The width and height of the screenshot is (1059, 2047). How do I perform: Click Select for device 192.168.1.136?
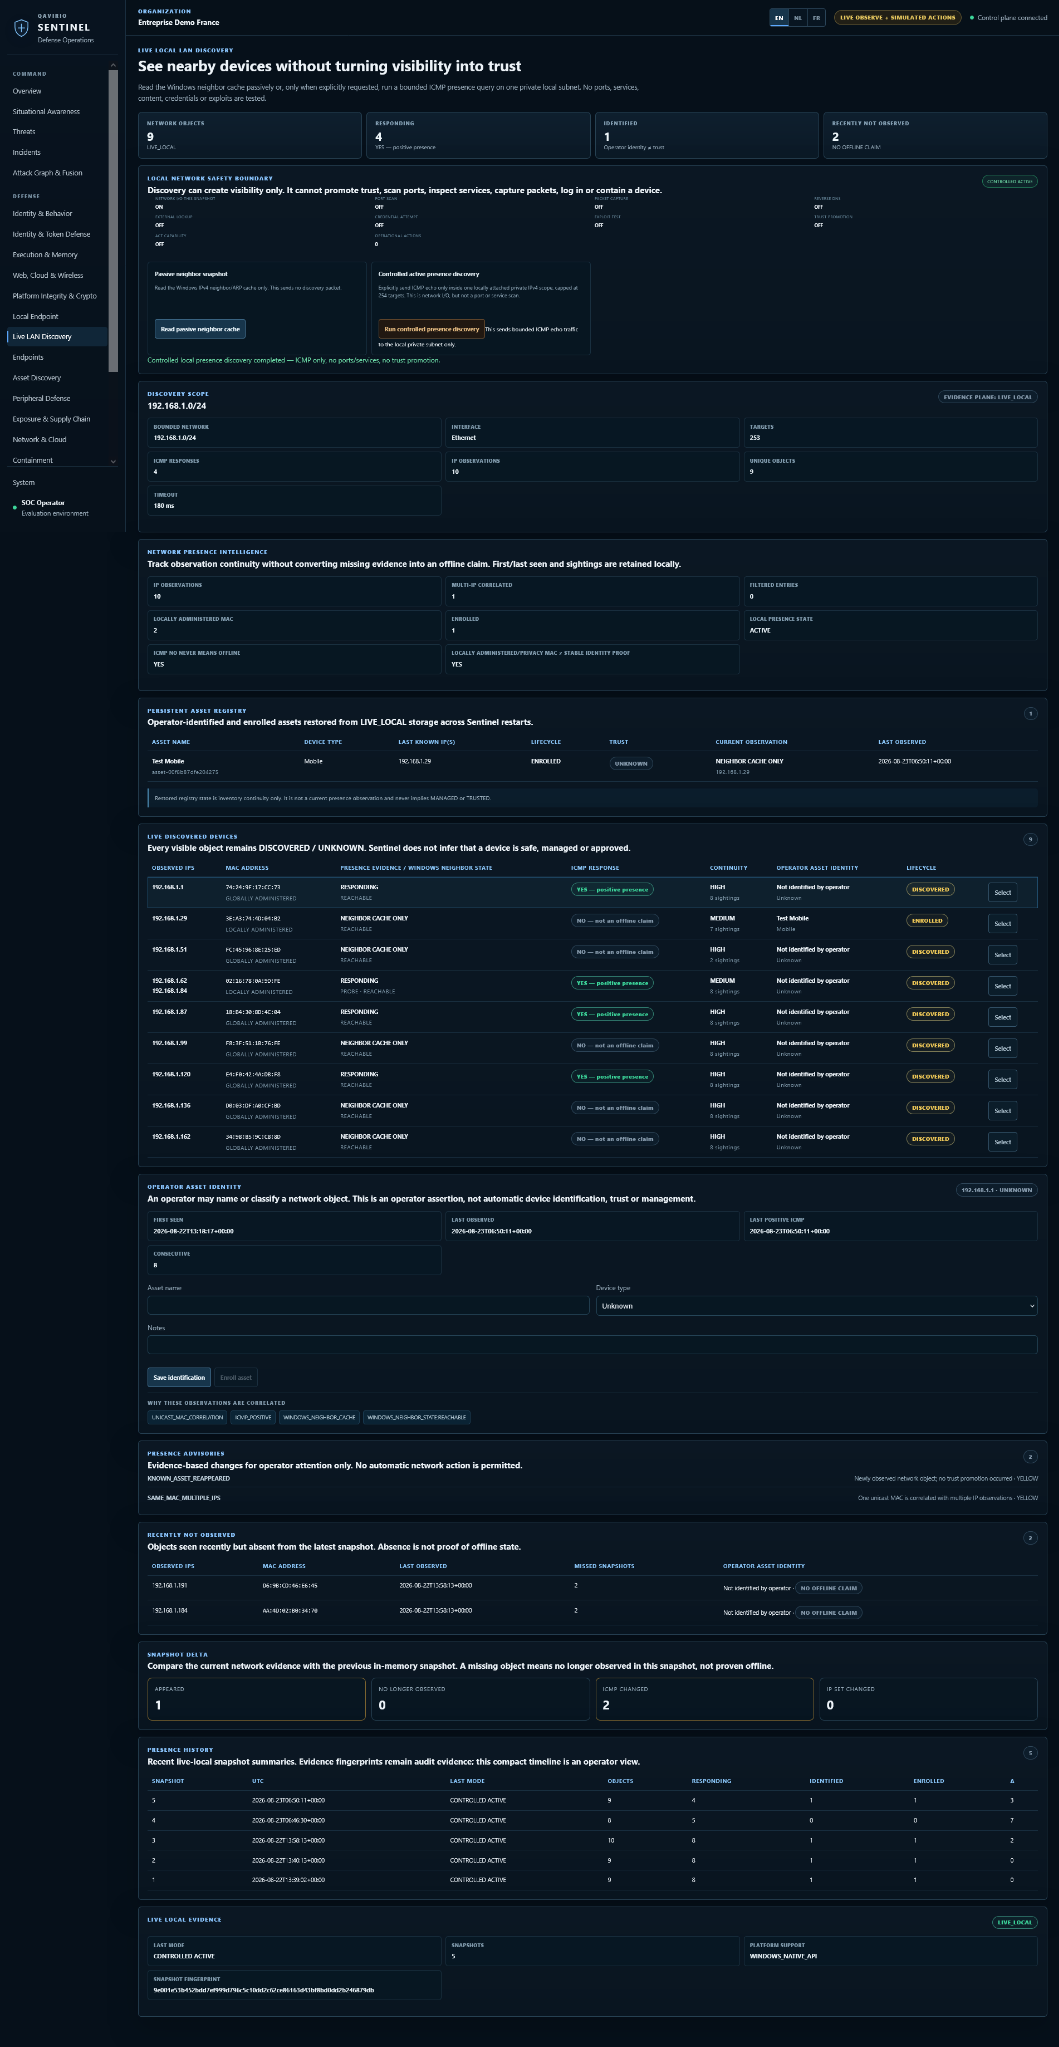point(1002,1111)
